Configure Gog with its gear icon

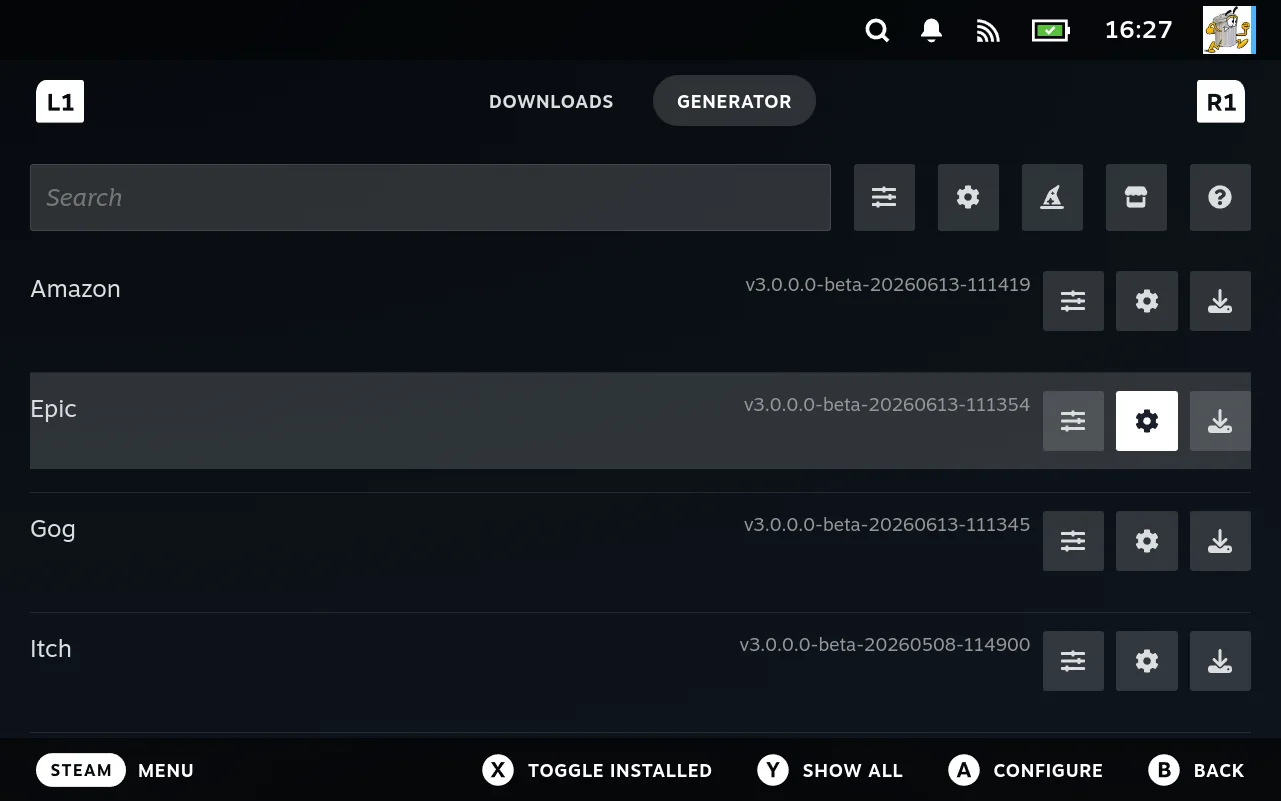click(x=1147, y=541)
